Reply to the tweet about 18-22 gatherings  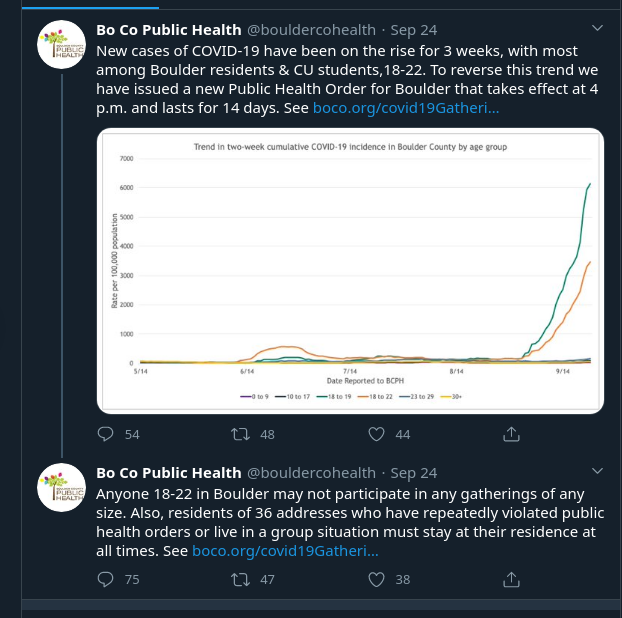[106, 579]
